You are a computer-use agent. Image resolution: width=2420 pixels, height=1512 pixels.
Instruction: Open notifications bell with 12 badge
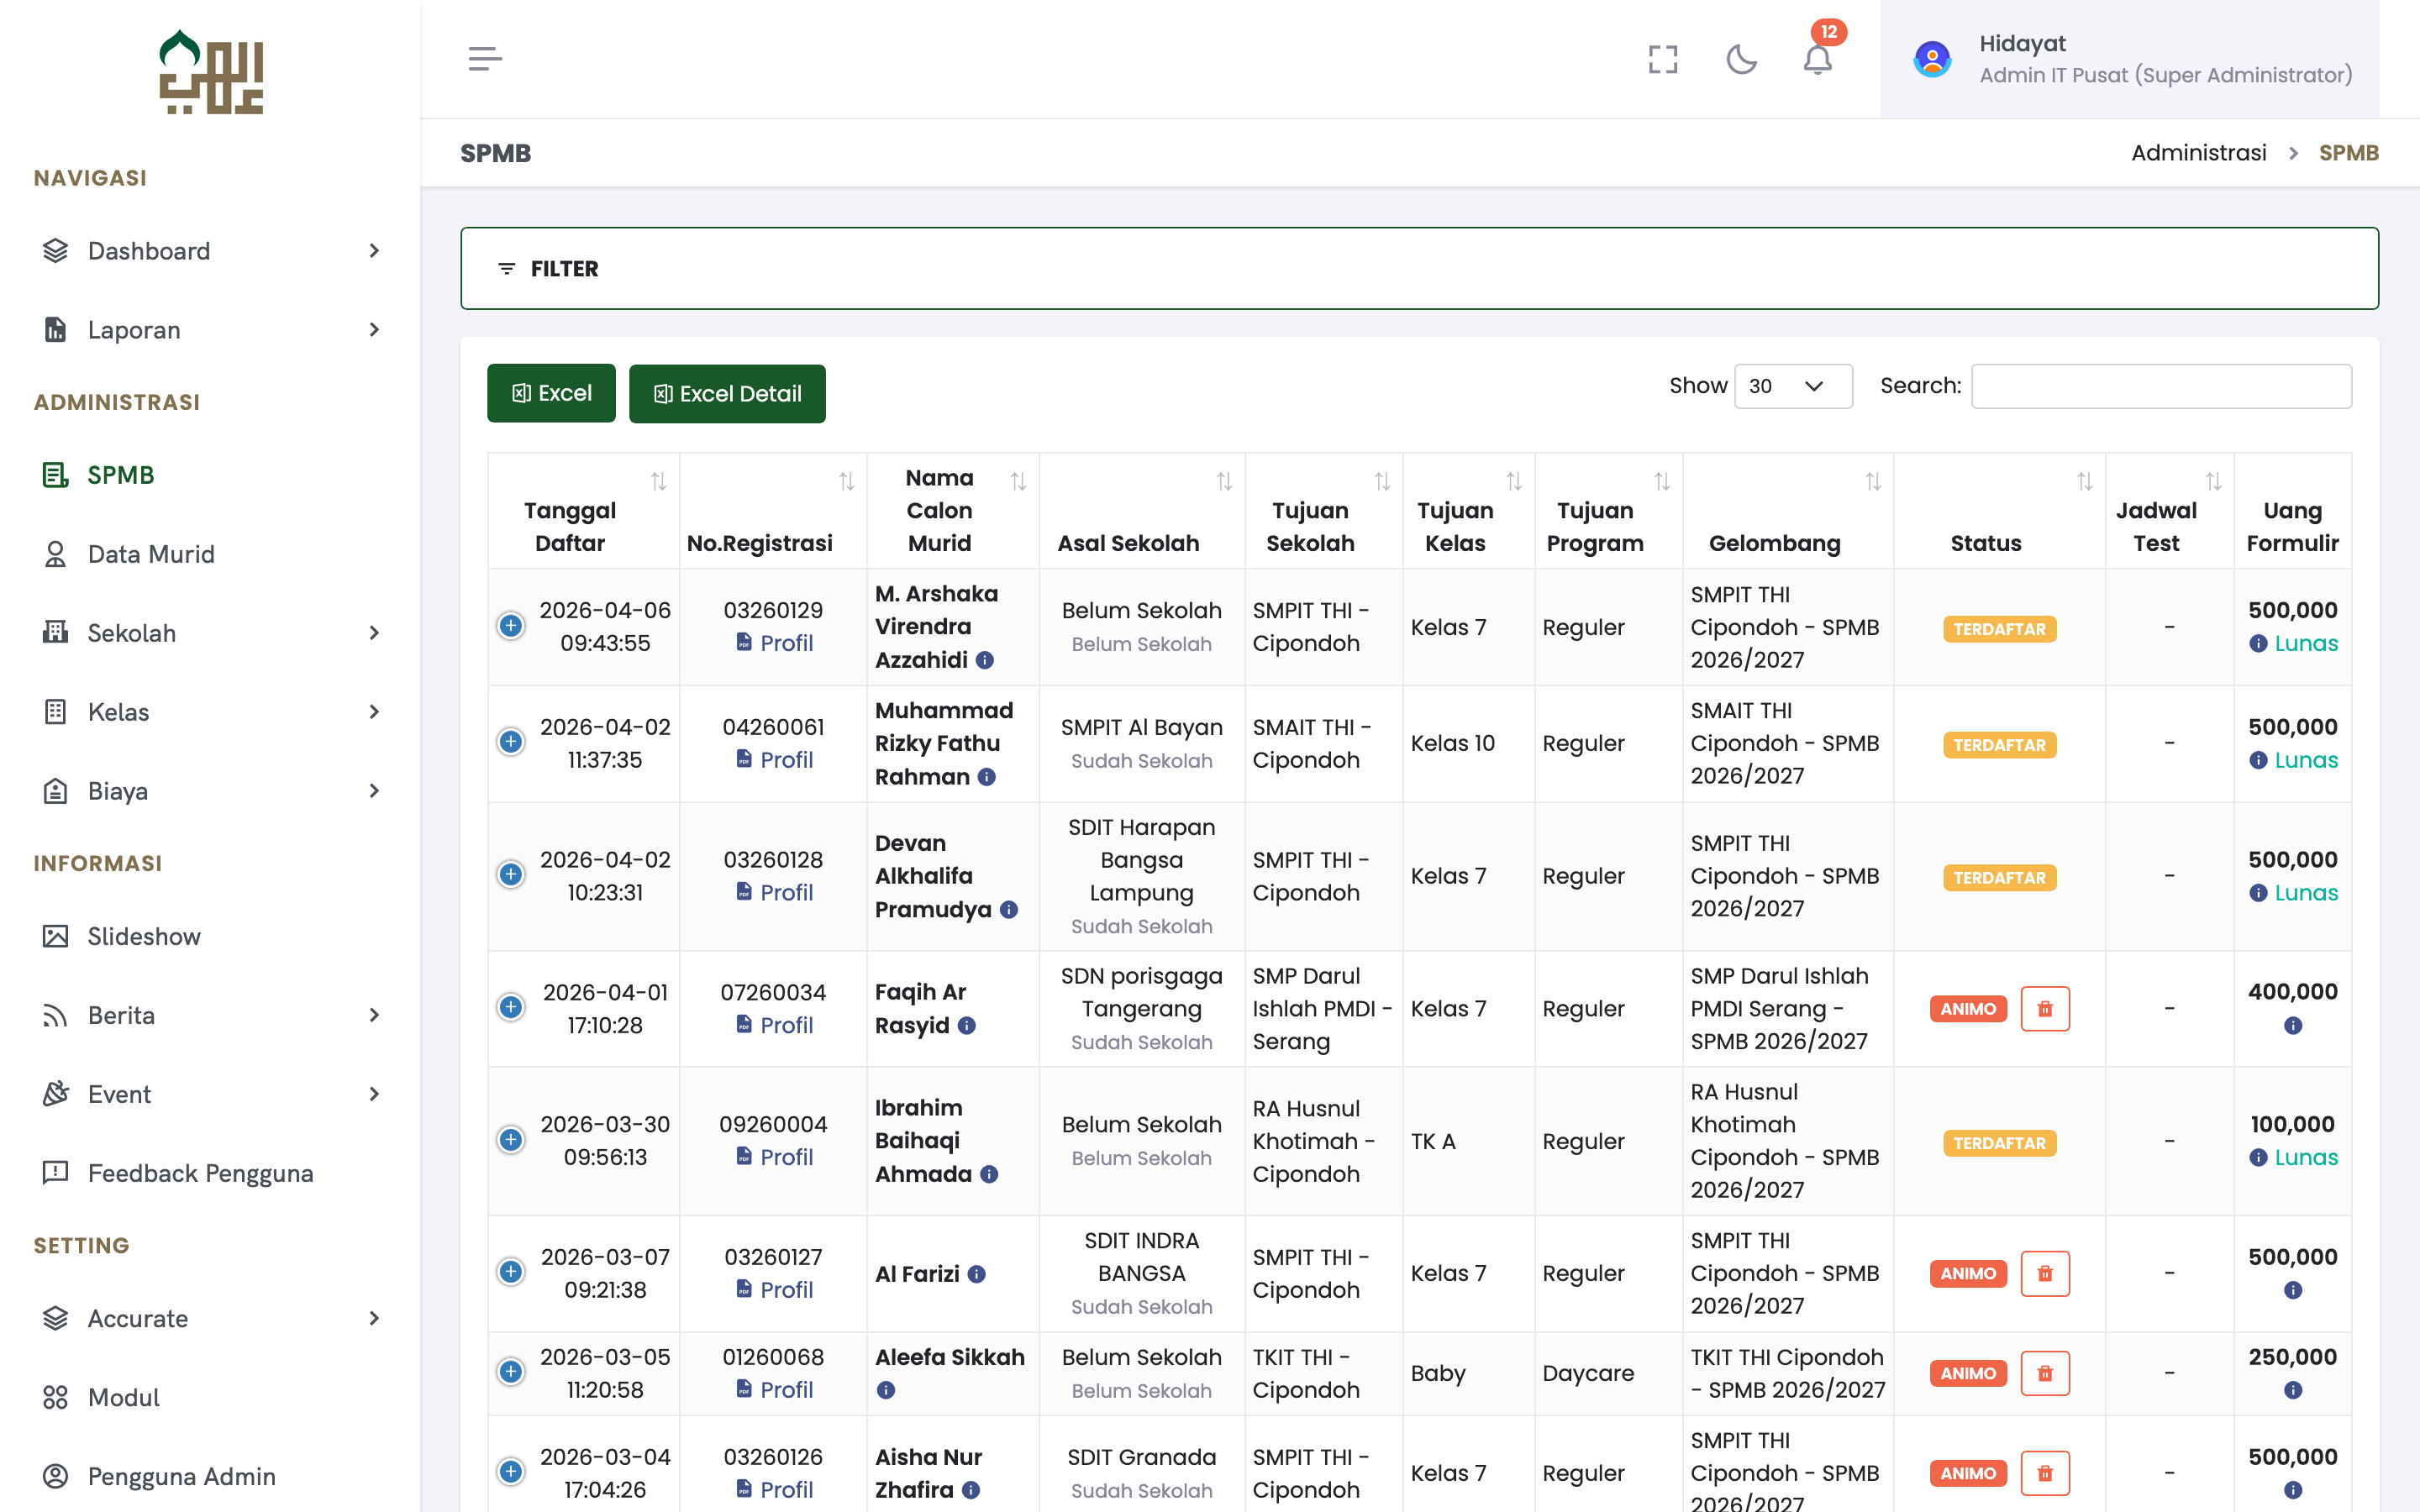(1818, 59)
